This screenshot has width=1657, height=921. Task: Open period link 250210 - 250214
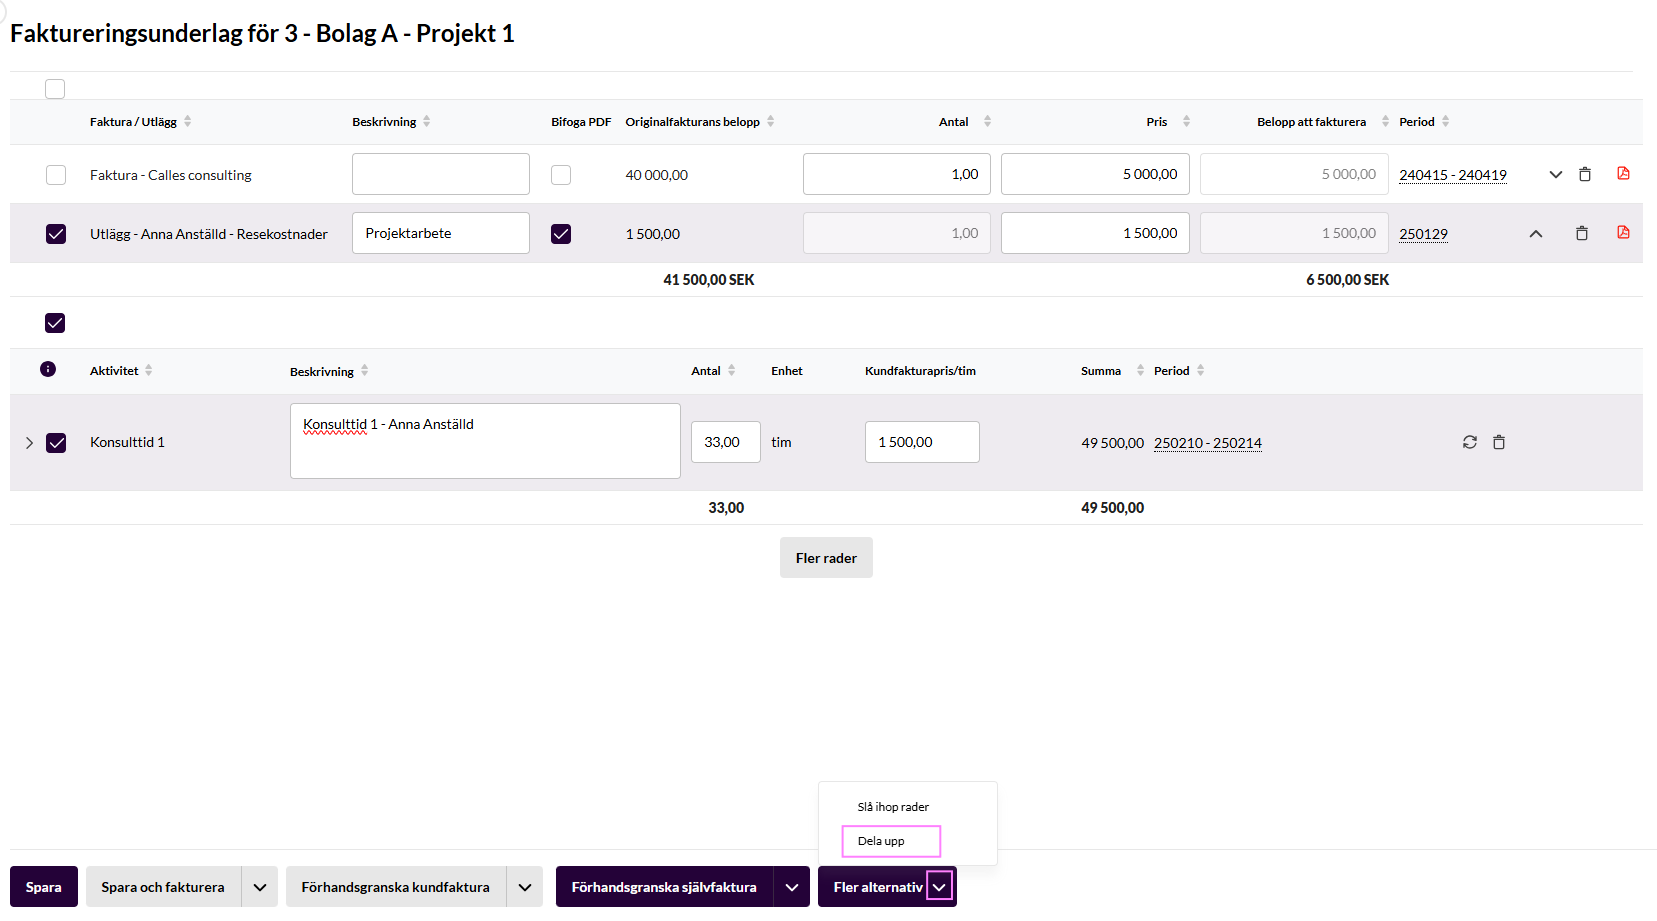[x=1208, y=443]
